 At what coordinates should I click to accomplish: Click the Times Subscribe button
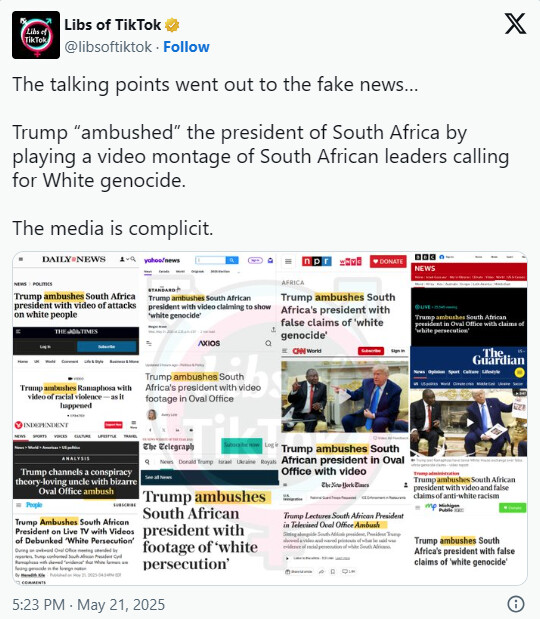point(107,347)
